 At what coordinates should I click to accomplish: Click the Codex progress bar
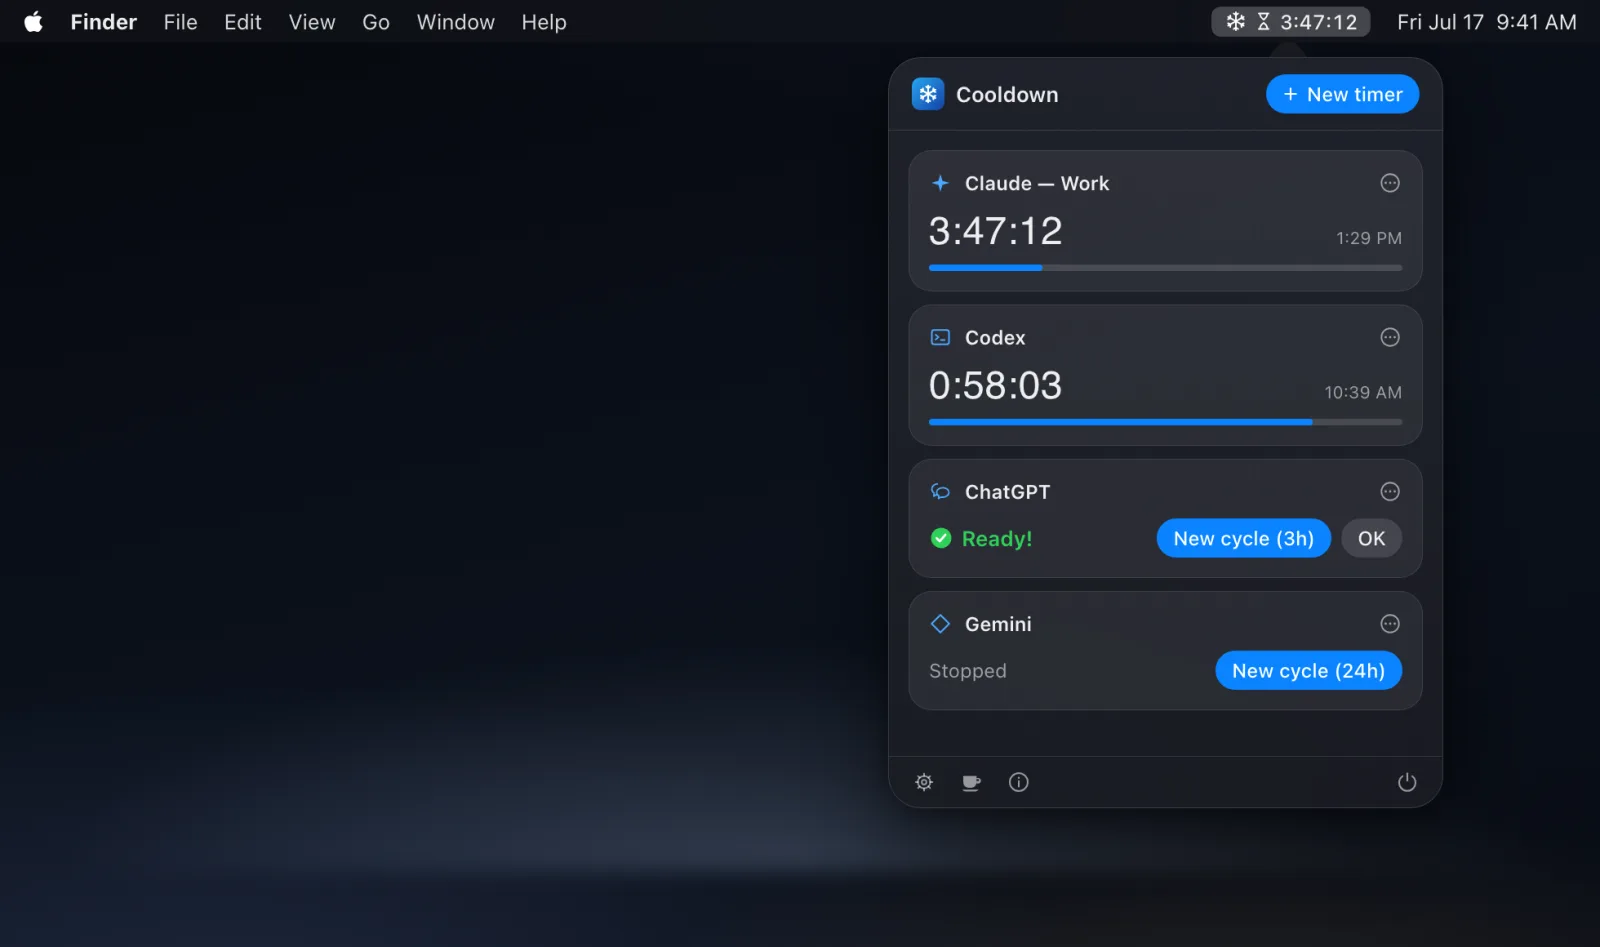(x=1165, y=422)
